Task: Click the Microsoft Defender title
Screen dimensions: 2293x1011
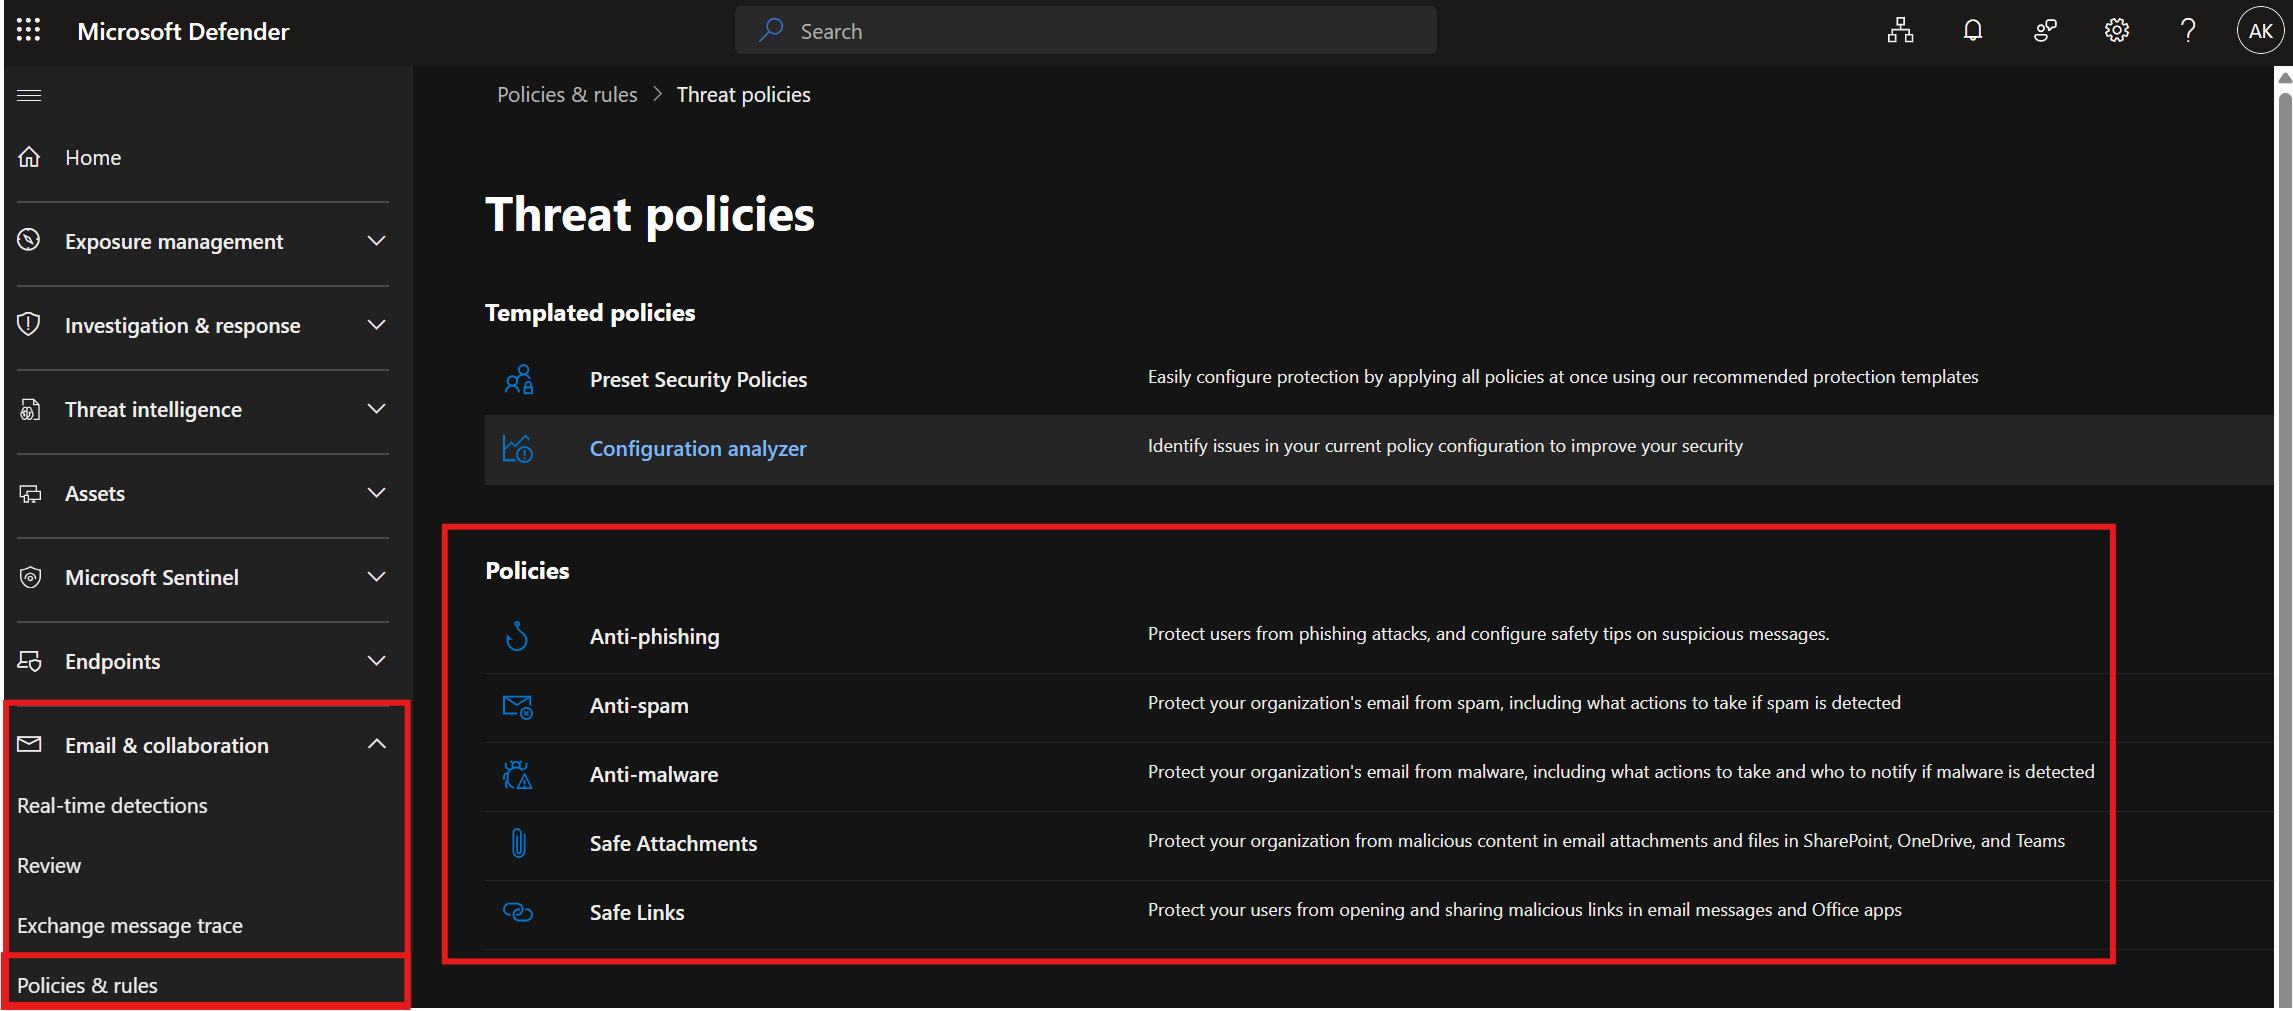Action: click(183, 32)
